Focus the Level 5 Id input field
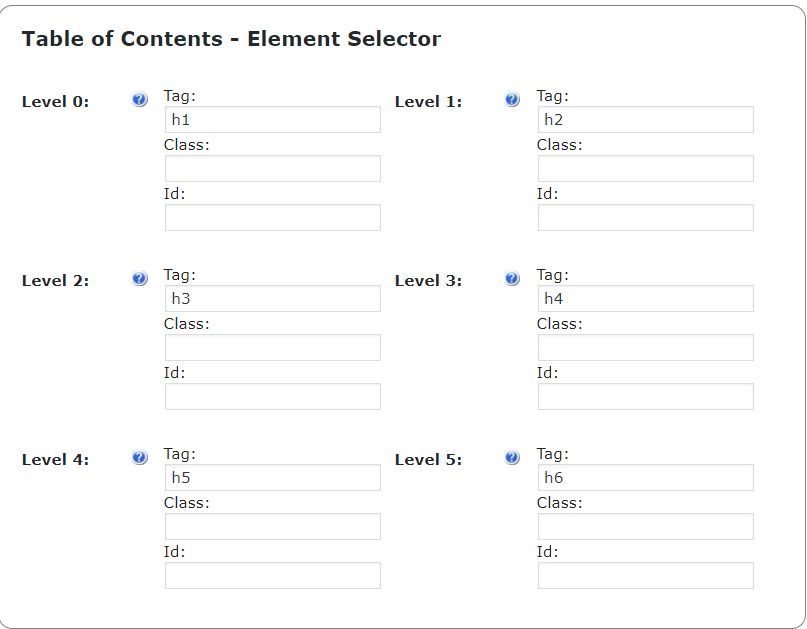Screen dimensions: 807x629 coord(645,576)
